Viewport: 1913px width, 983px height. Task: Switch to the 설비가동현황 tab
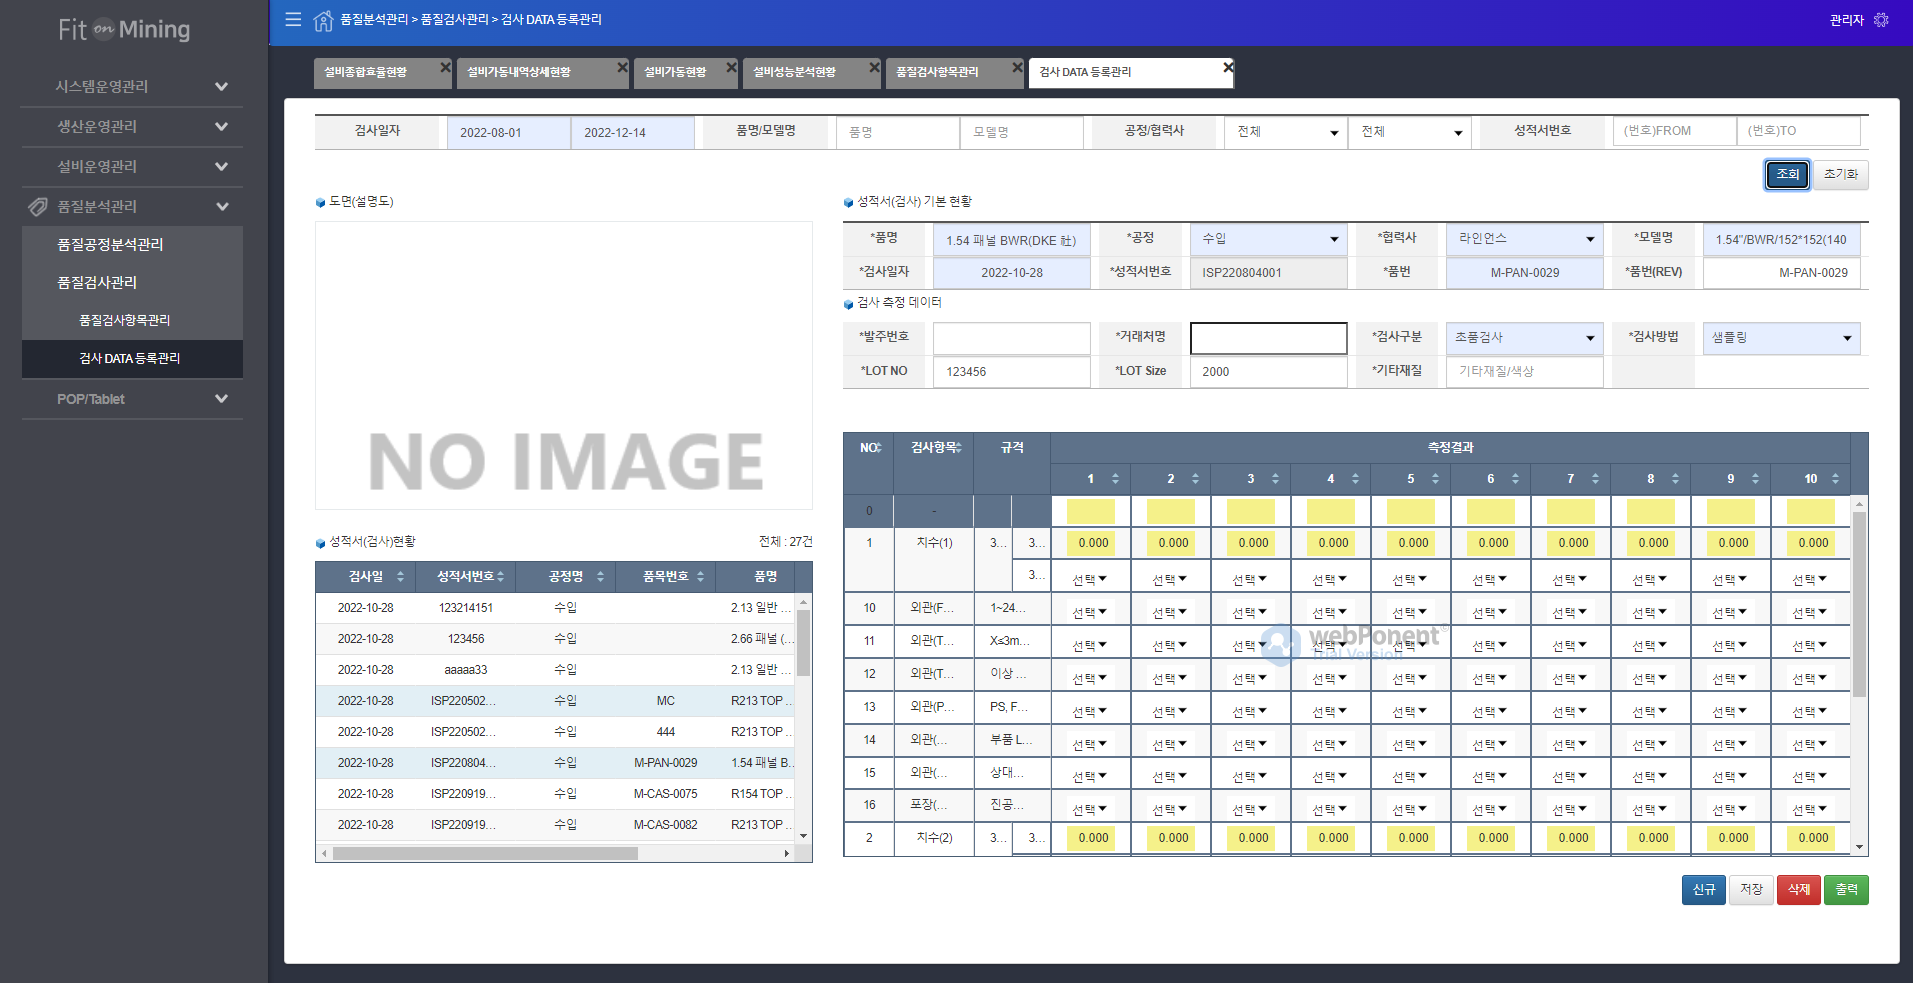click(676, 72)
